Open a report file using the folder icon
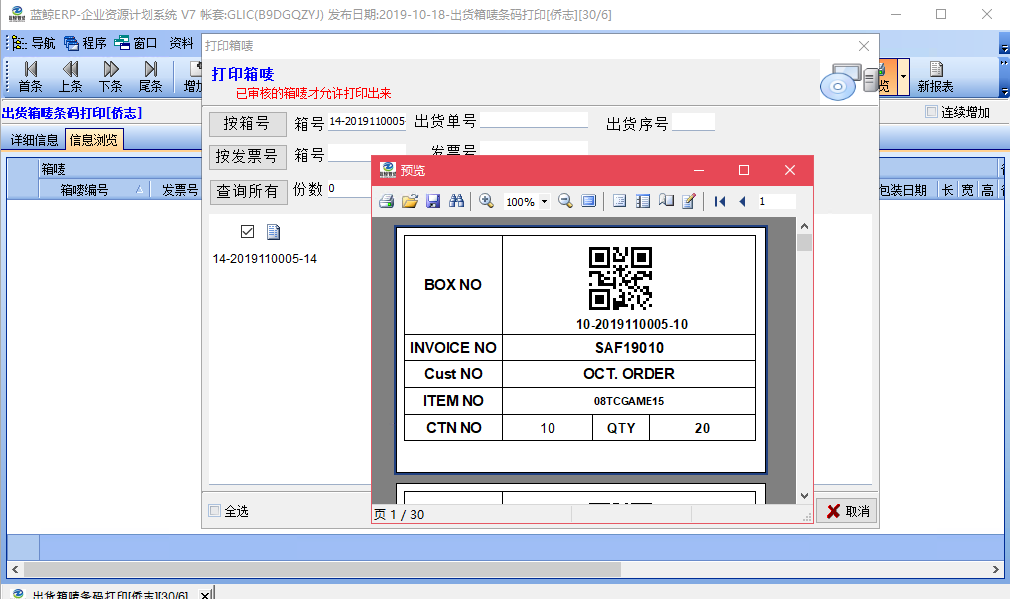This screenshot has width=1010, height=599. coord(410,202)
